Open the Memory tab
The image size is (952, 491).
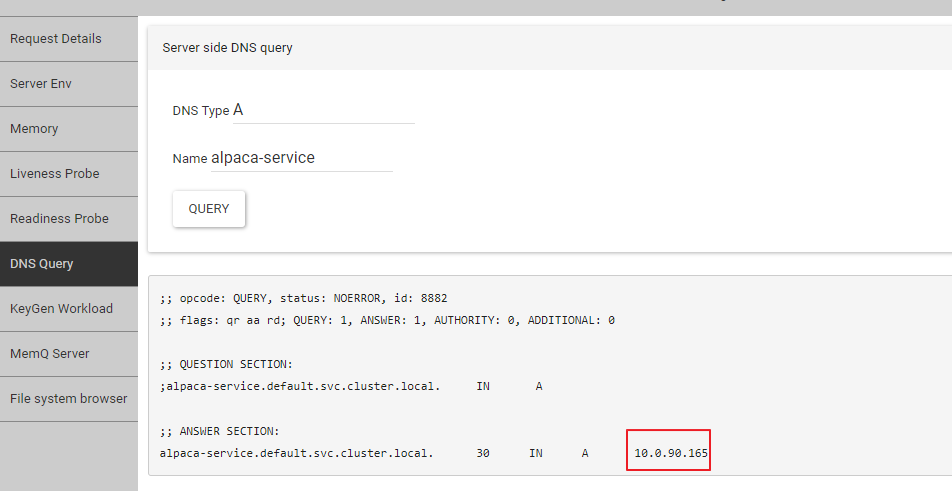[69, 129]
